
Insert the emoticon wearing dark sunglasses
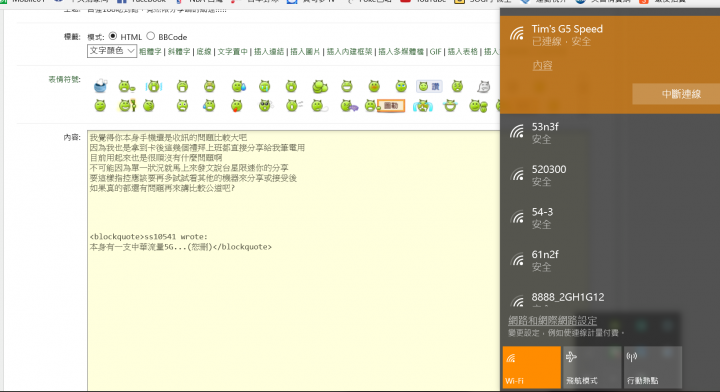point(265,106)
